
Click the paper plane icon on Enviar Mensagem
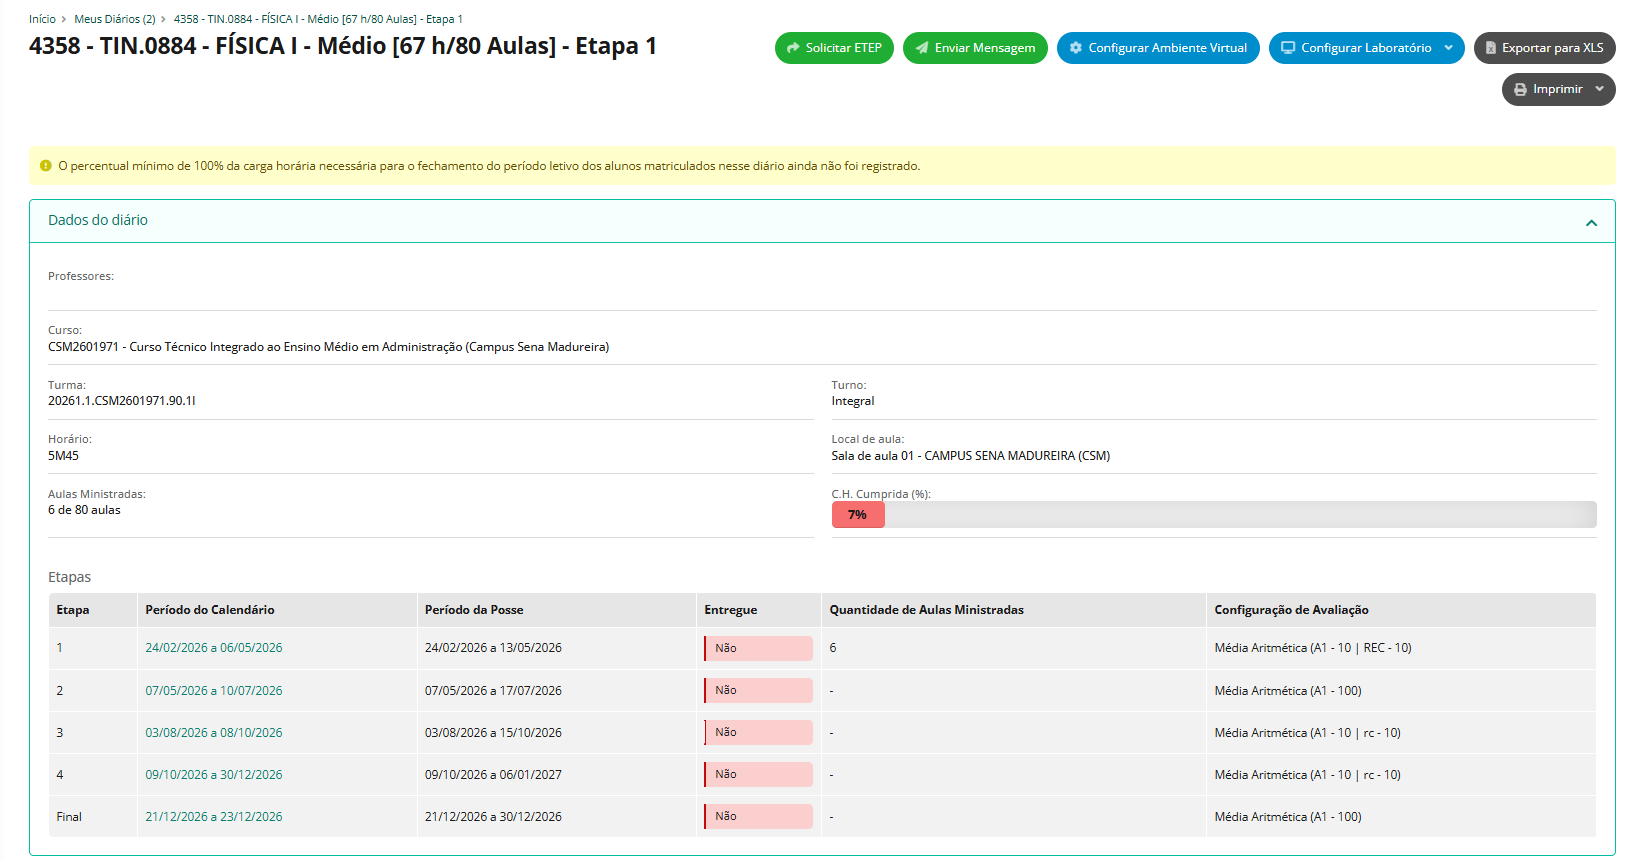[x=922, y=48]
